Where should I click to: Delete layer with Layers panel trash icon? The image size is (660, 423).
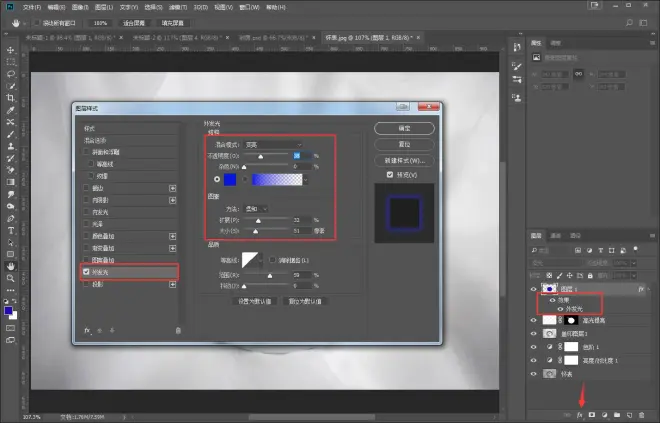tap(641, 415)
